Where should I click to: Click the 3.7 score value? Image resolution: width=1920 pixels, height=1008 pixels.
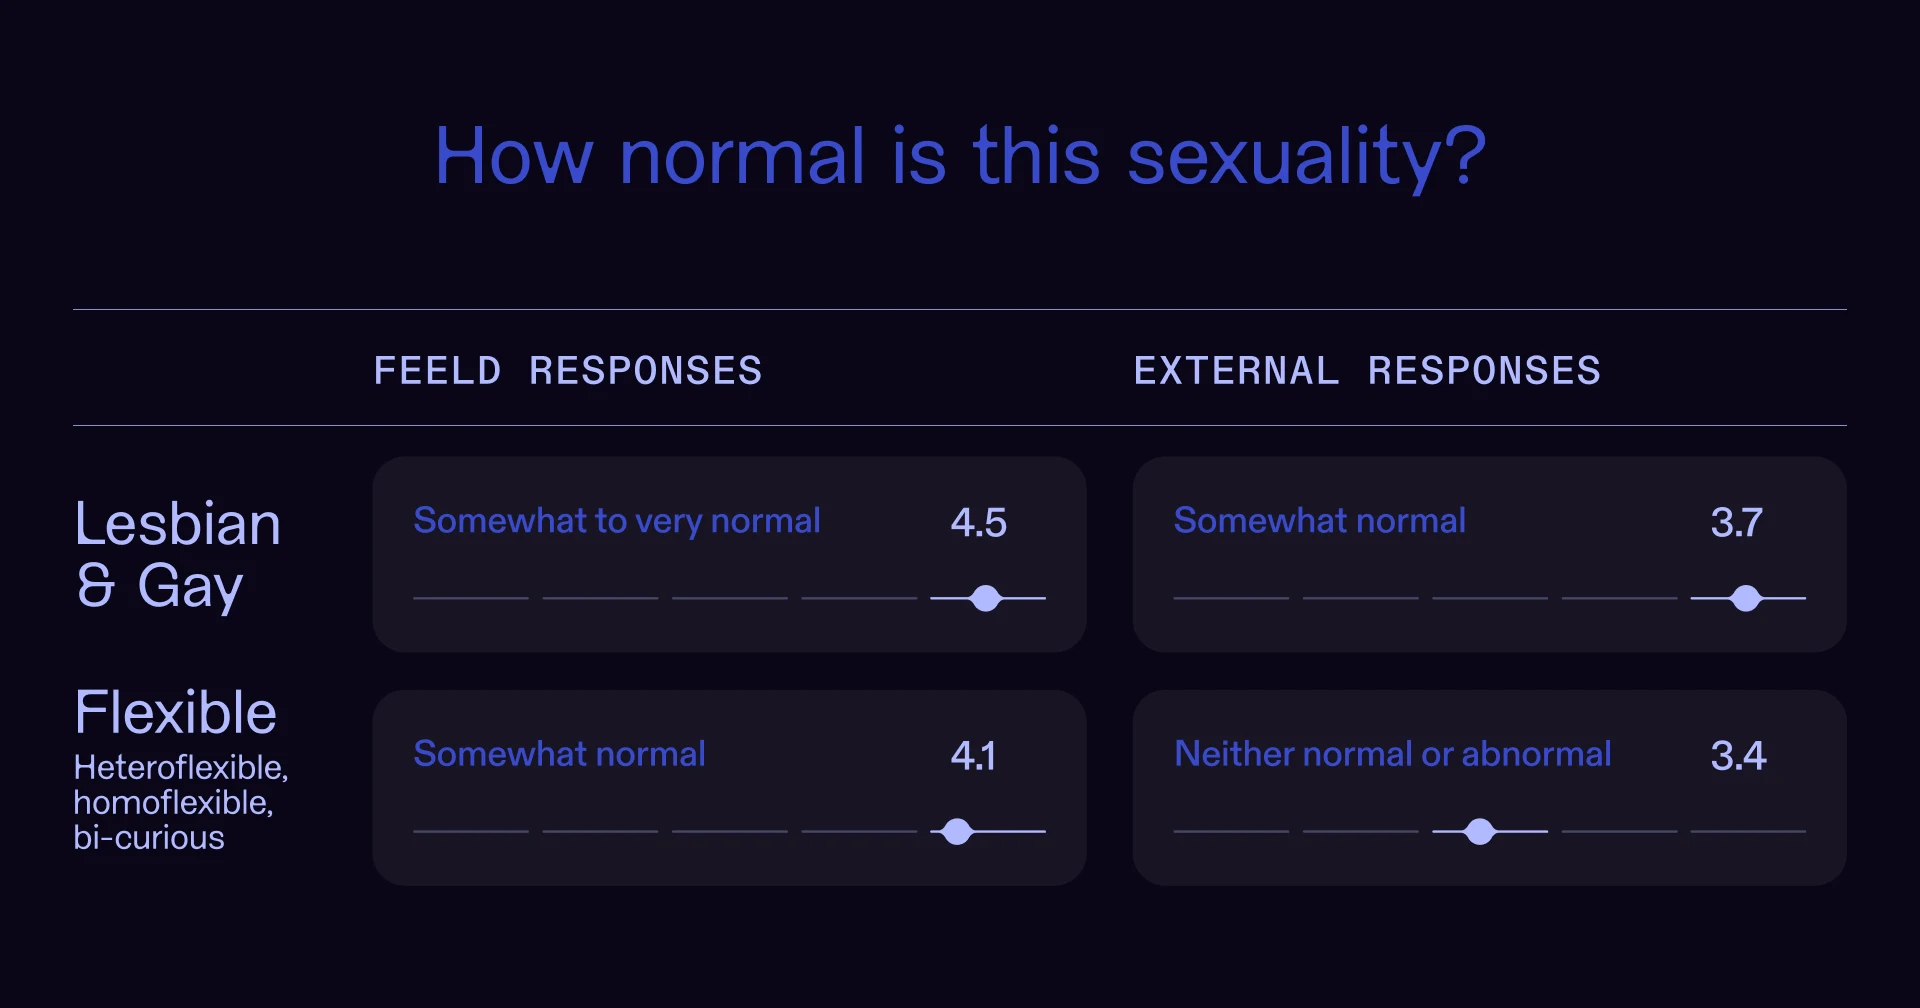pyautogui.click(x=1737, y=522)
